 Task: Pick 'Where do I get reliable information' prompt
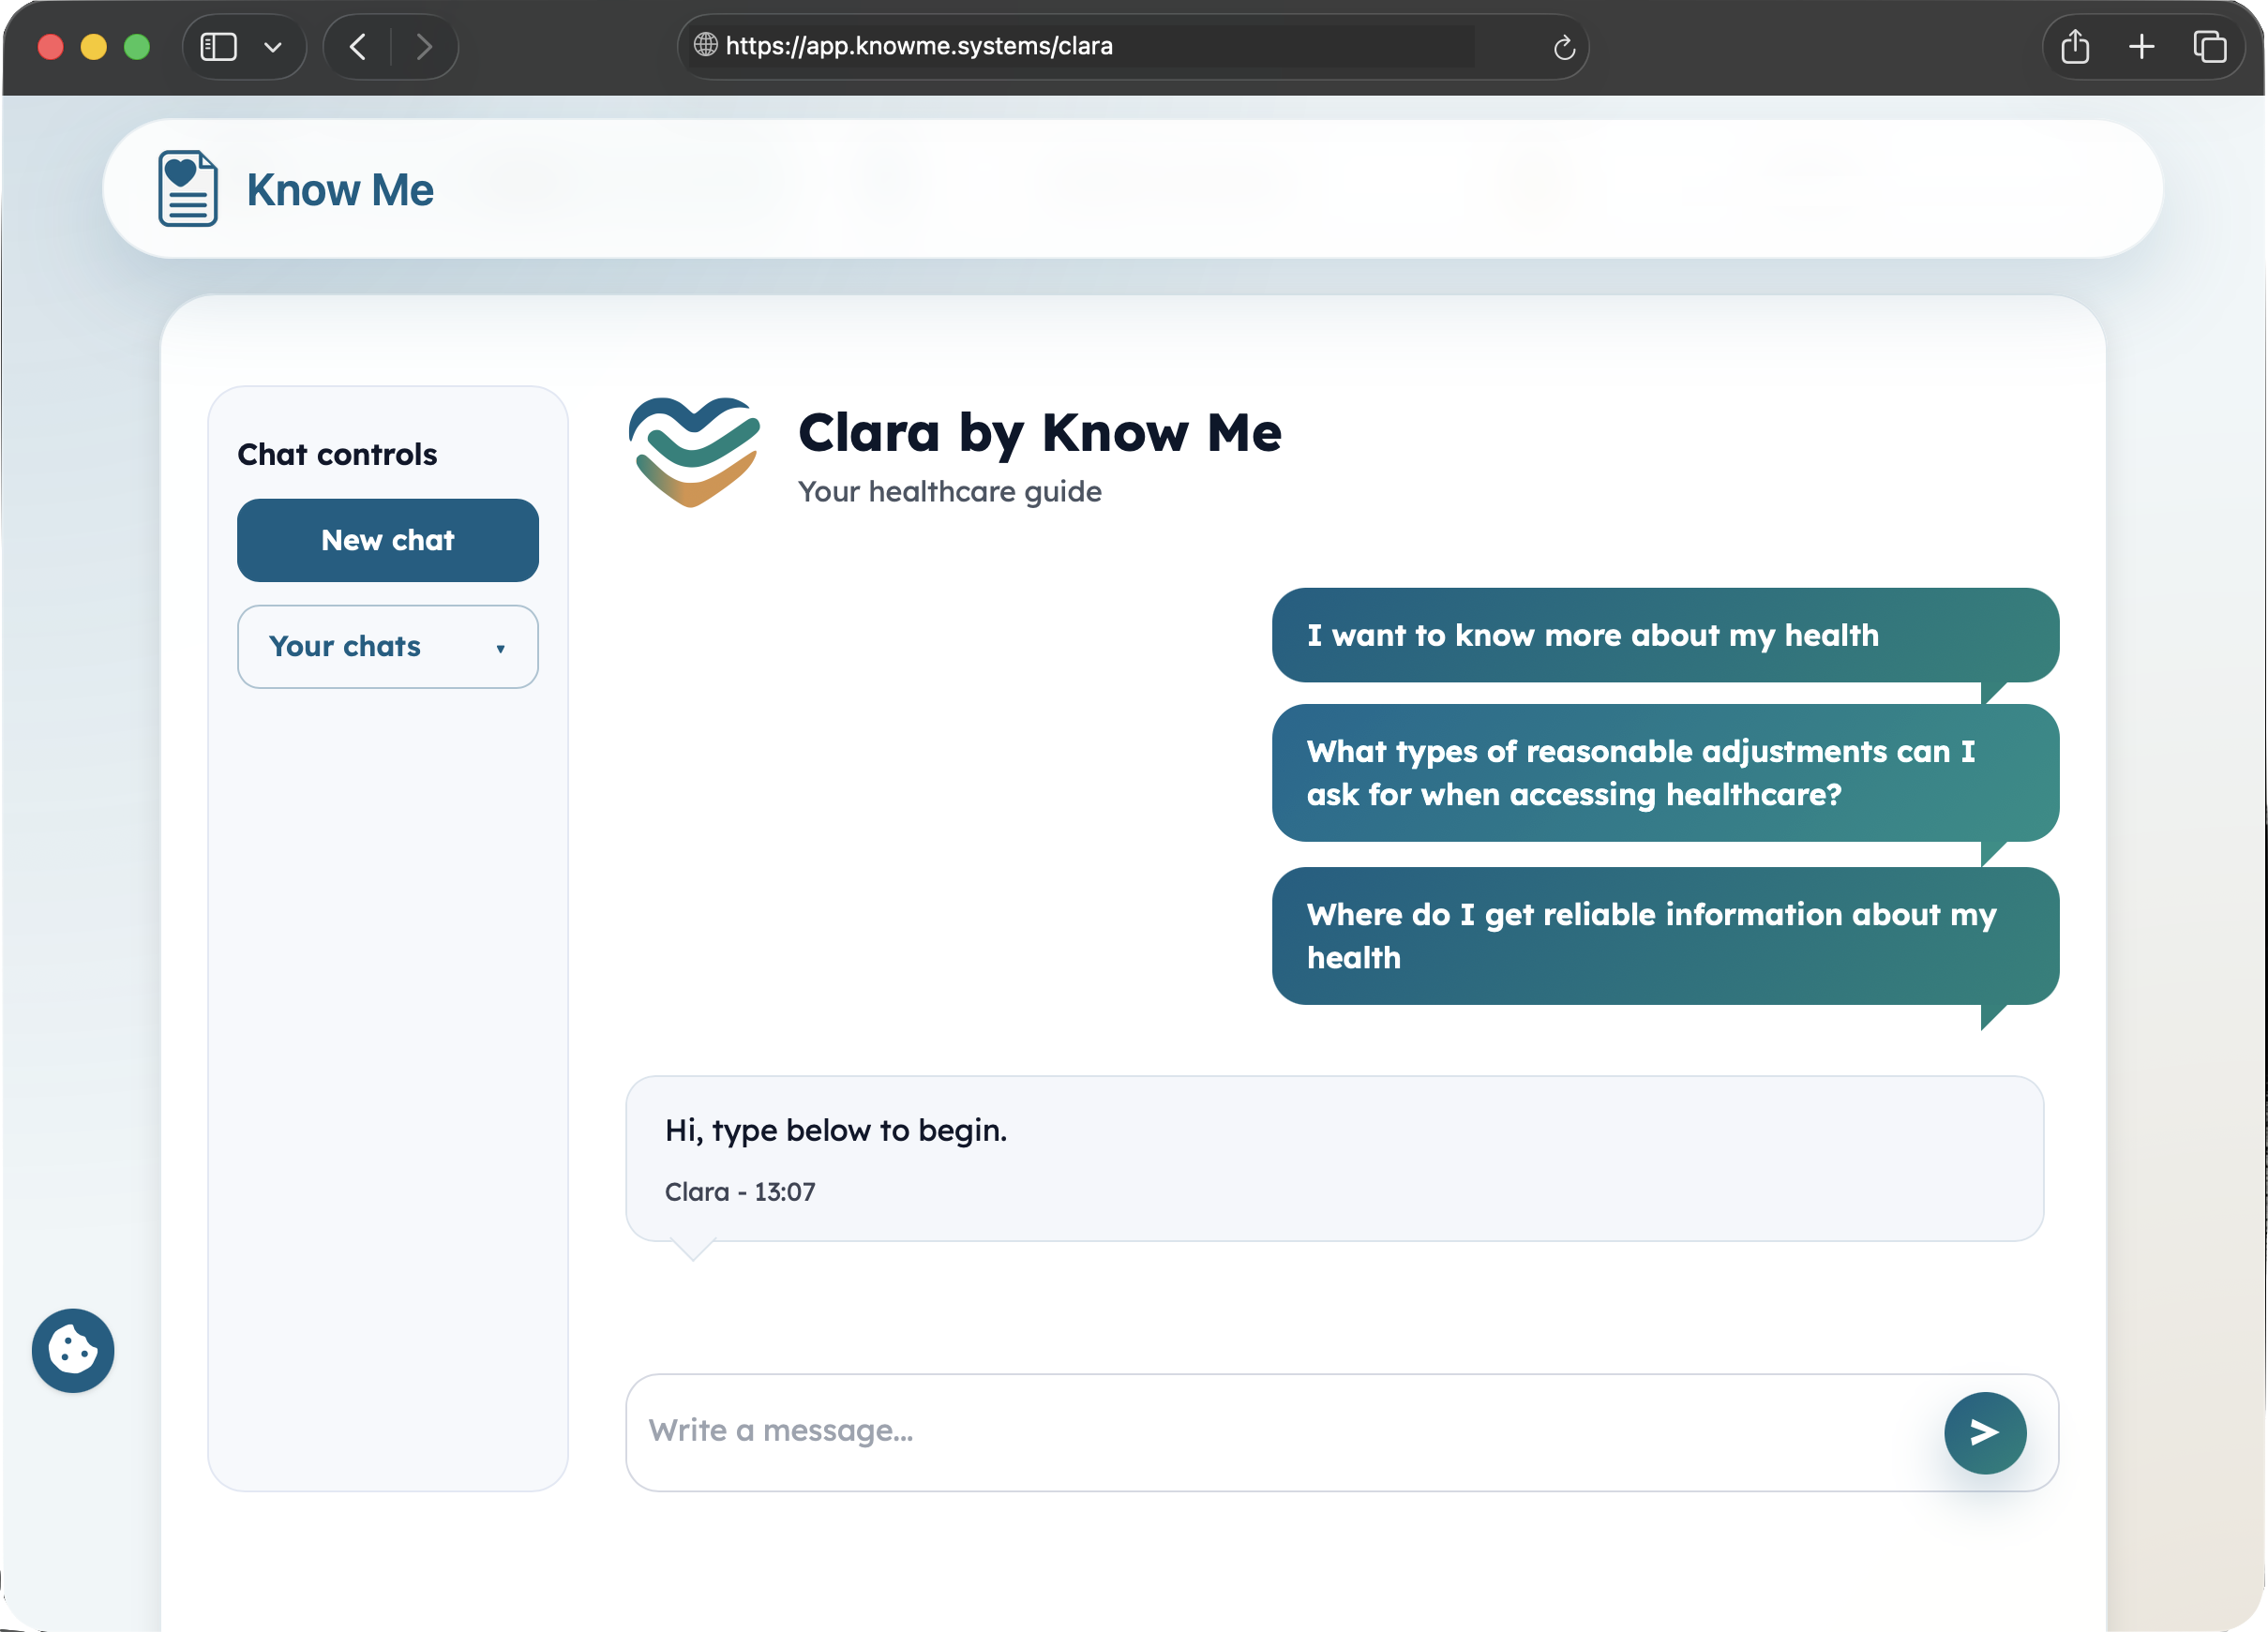point(1664,935)
